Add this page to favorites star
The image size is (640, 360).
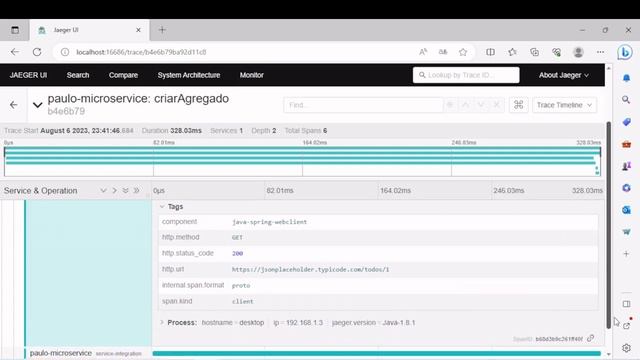[463, 52]
